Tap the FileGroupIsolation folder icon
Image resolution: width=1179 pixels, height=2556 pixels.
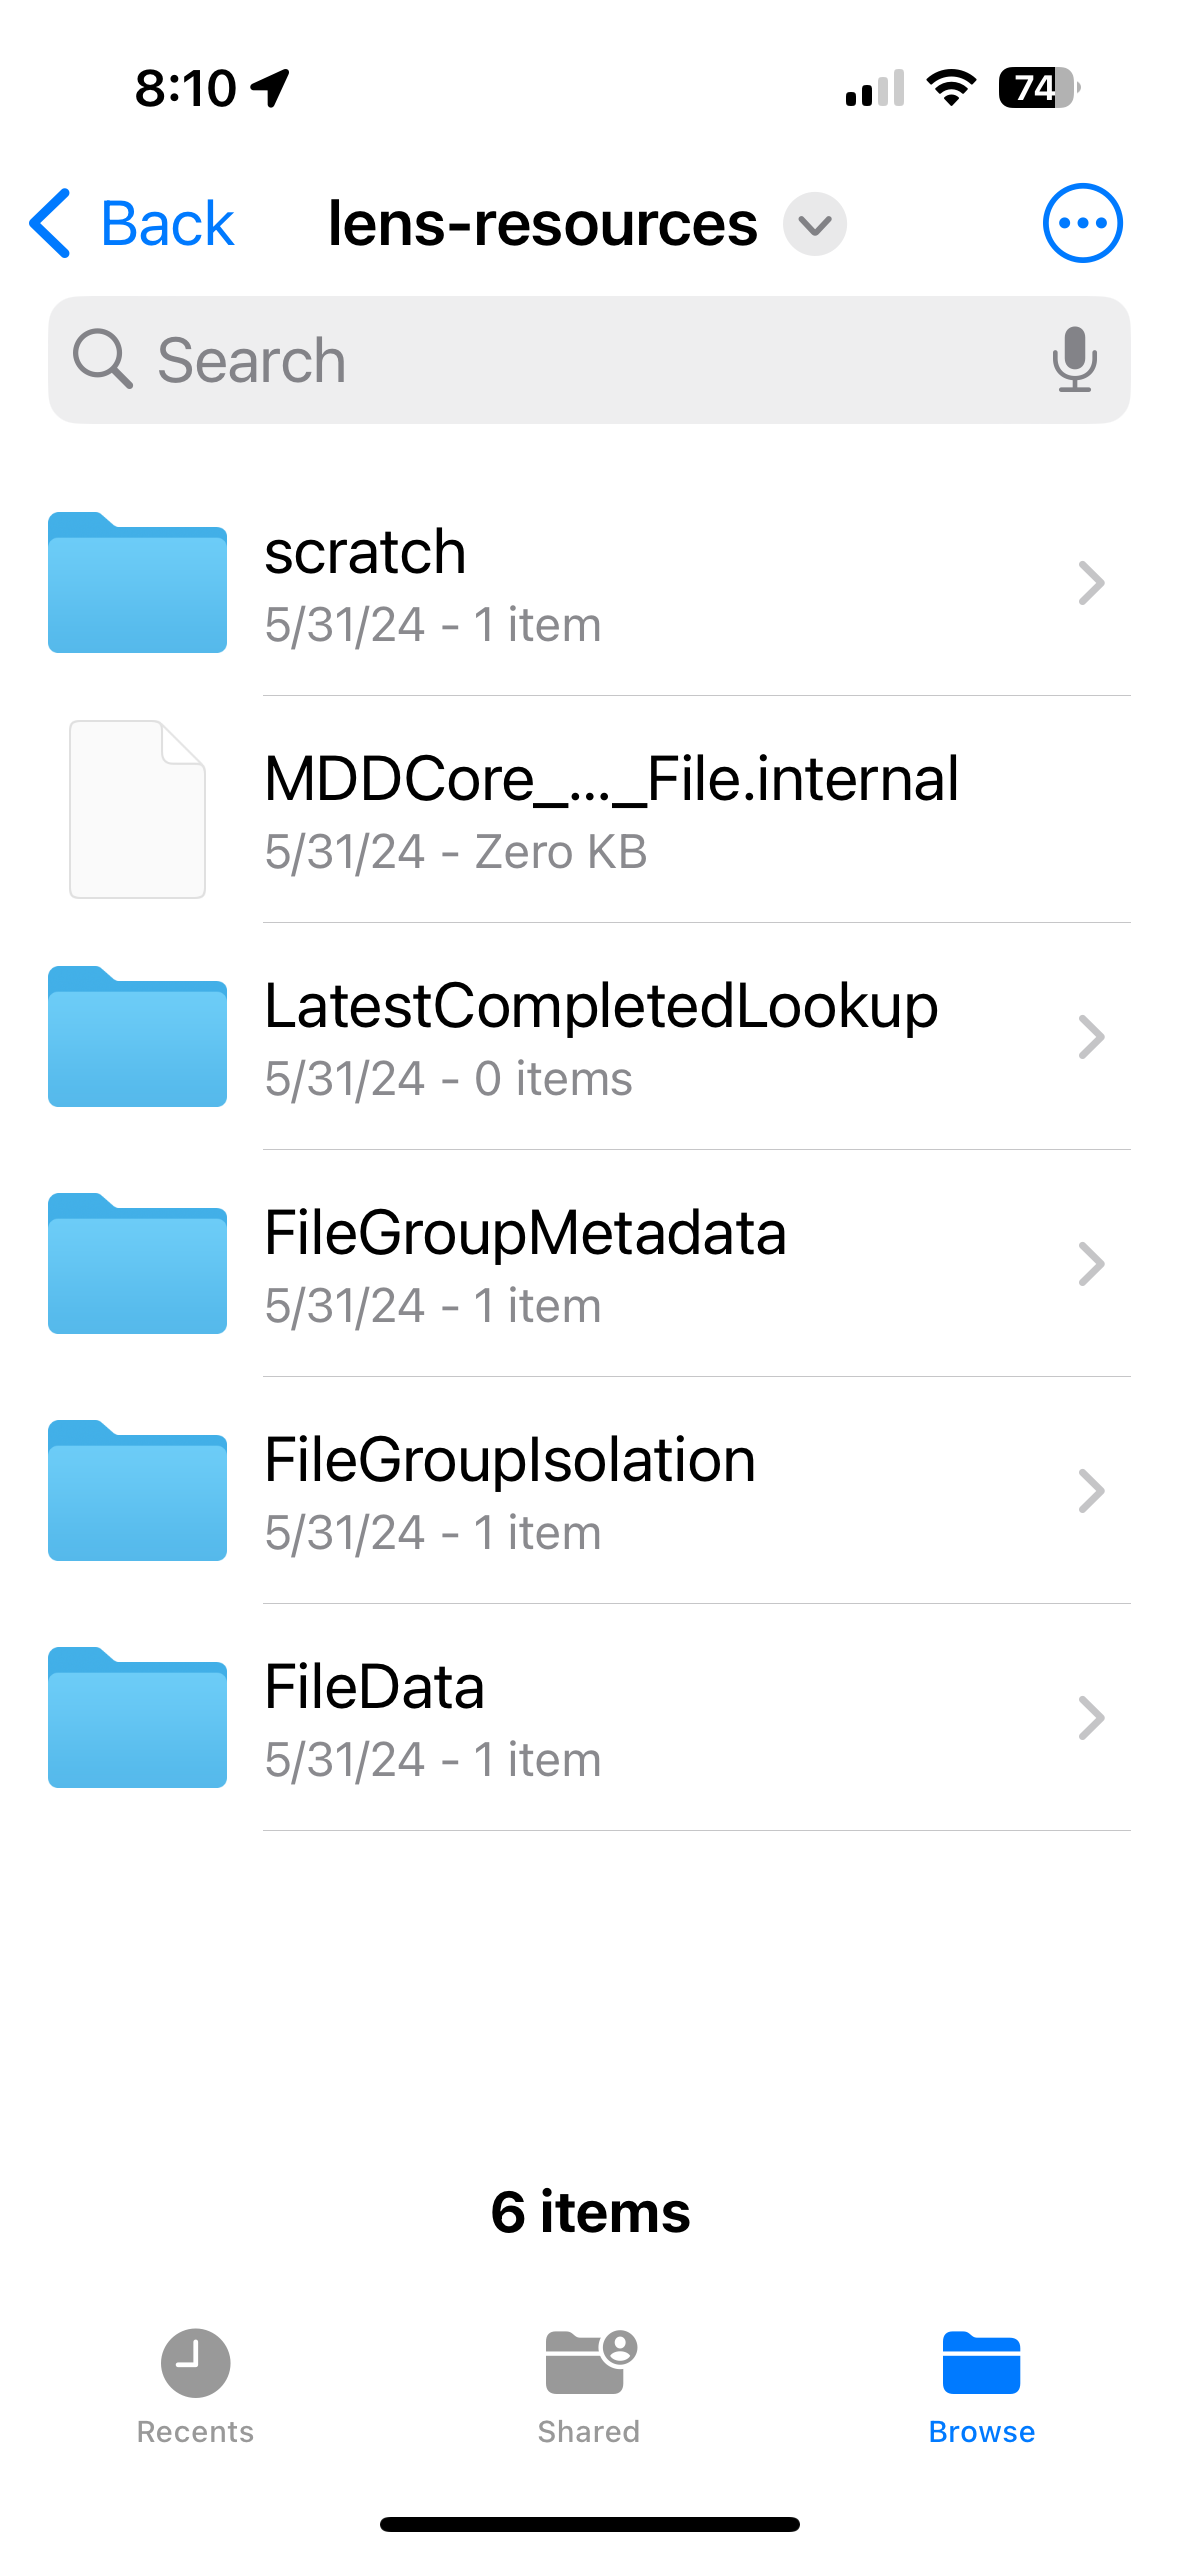point(137,1491)
